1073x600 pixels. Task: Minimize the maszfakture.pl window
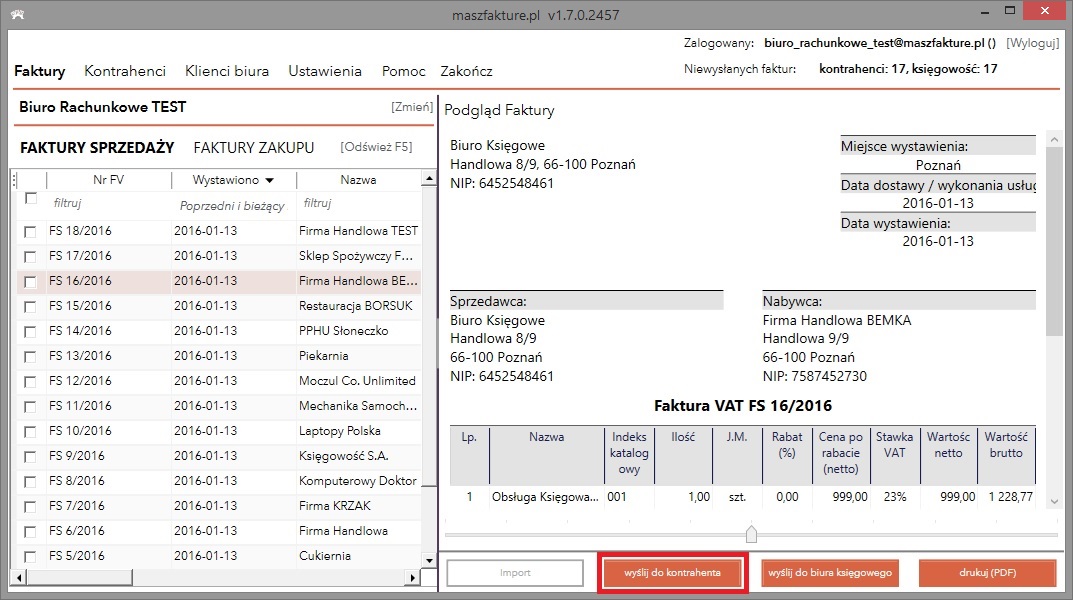[985, 12]
